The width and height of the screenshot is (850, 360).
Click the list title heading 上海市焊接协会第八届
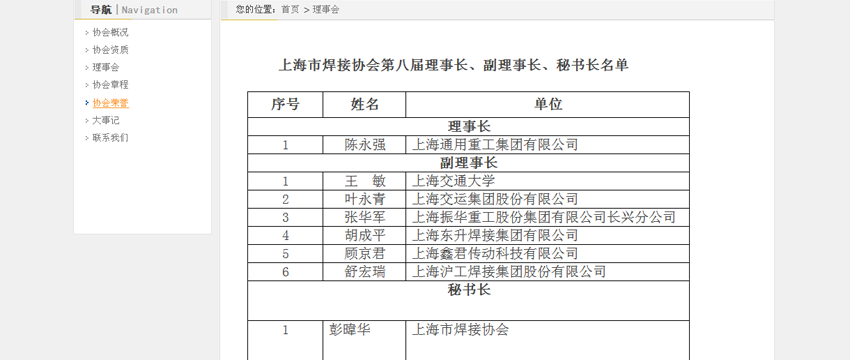coord(454,66)
